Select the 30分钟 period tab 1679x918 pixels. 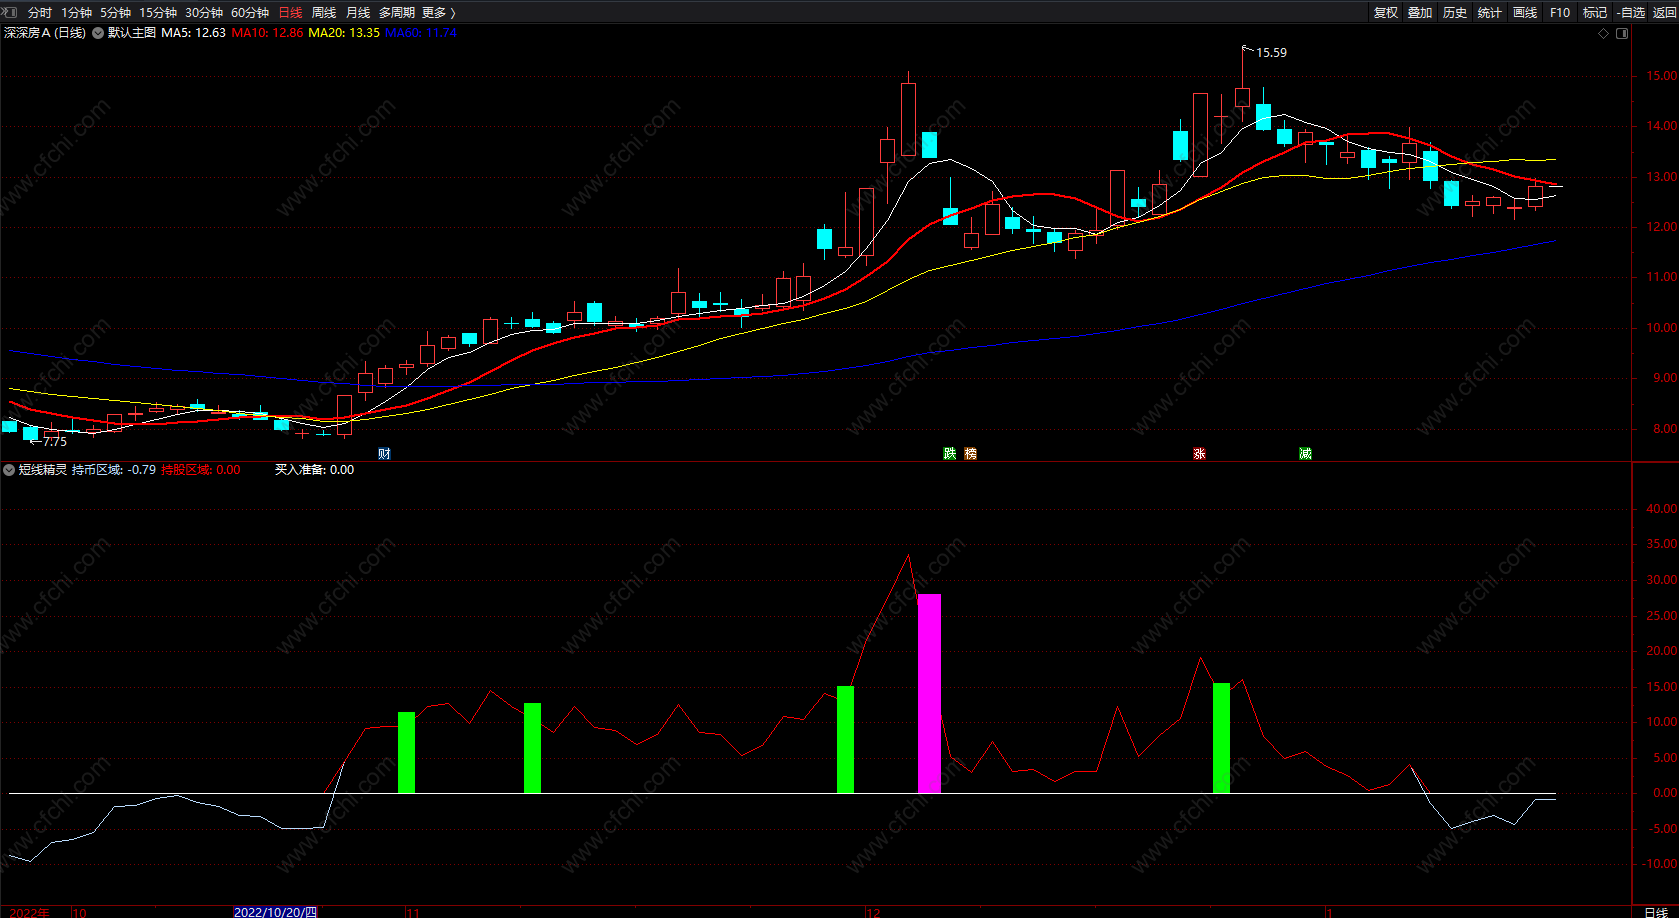pos(204,13)
